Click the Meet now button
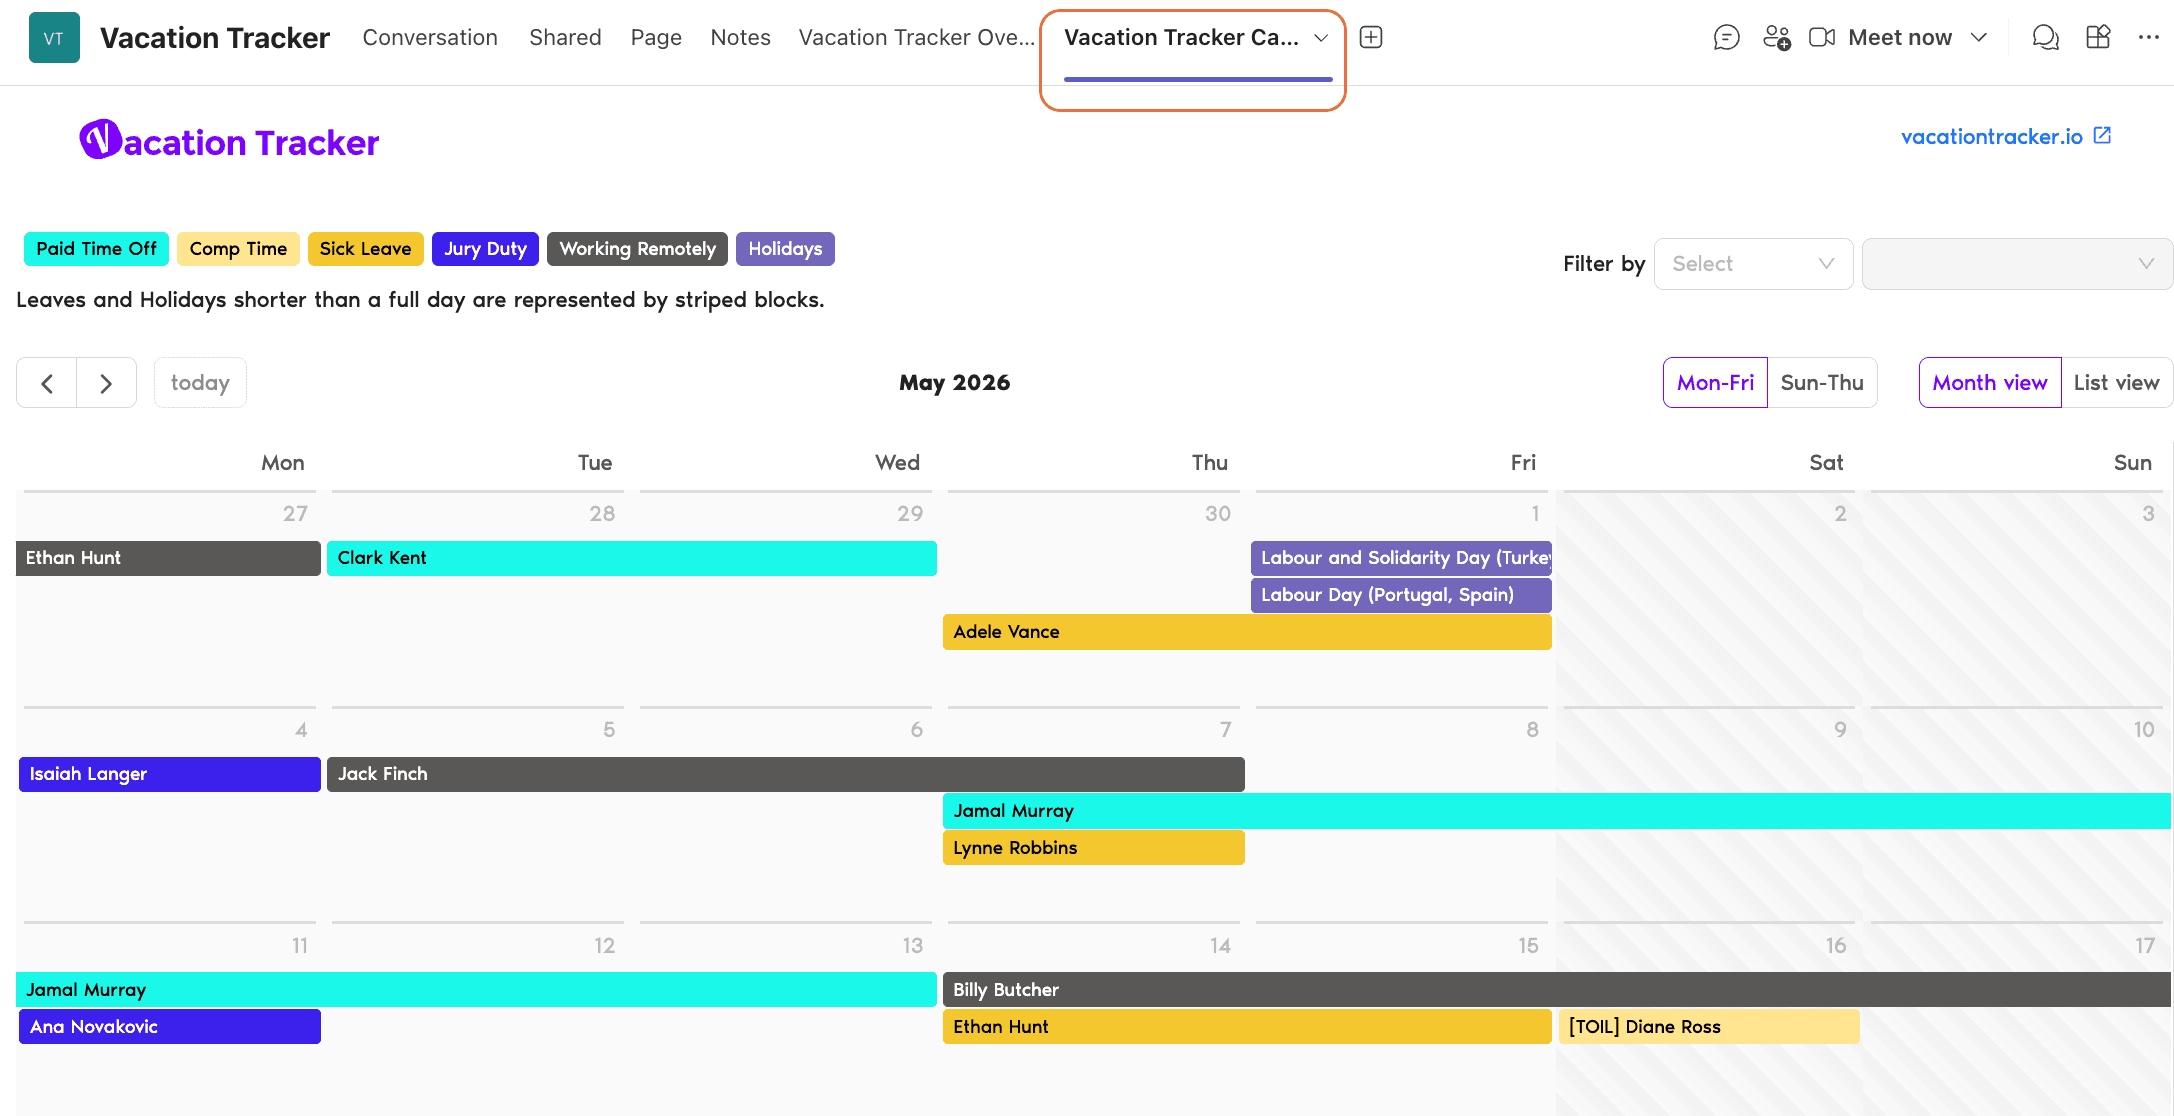This screenshot has height=1116, width=2174. (1899, 38)
